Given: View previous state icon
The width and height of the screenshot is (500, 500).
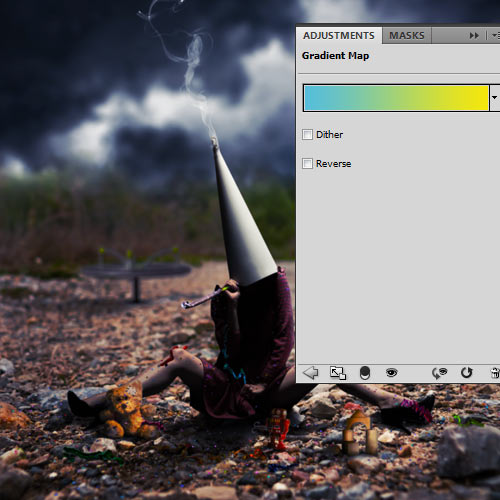Looking at the screenshot, I should pos(439,373).
